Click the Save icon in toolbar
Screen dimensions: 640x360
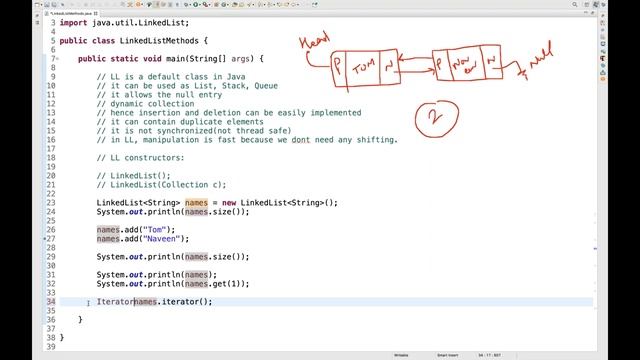pos(47,4)
